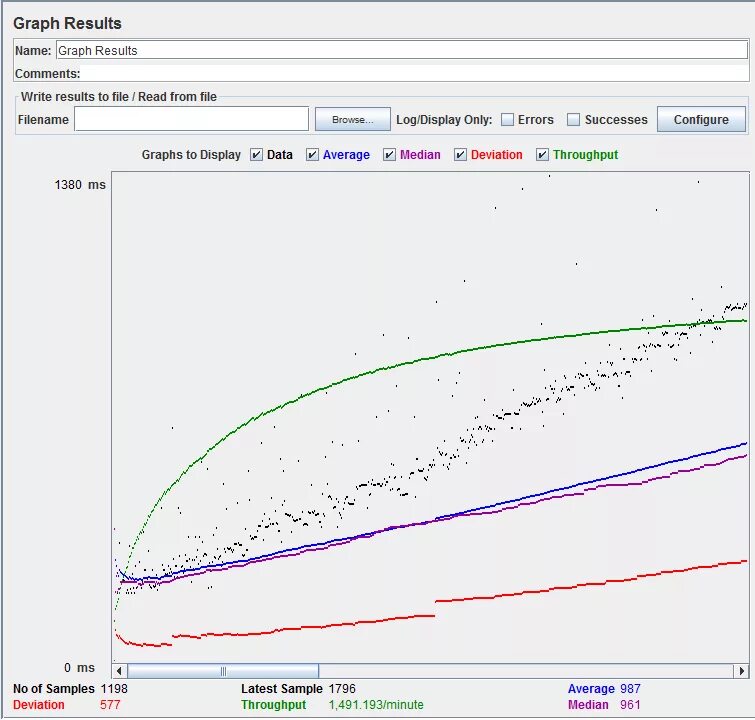Toggle the Data graph checkbox

(x=256, y=155)
